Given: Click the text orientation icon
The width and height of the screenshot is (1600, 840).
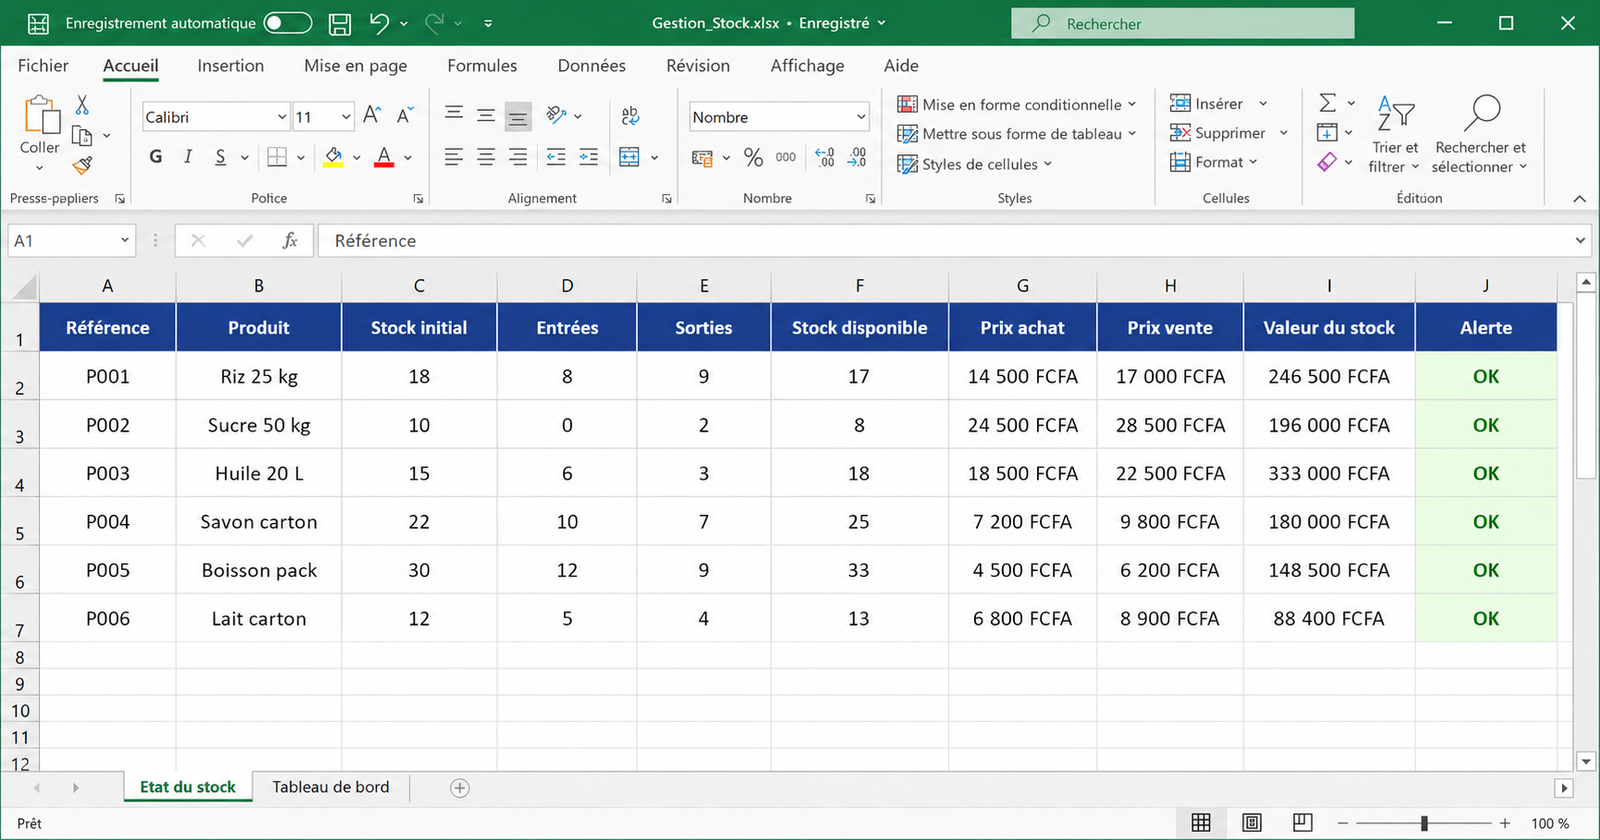Looking at the screenshot, I should coord(557,115).
